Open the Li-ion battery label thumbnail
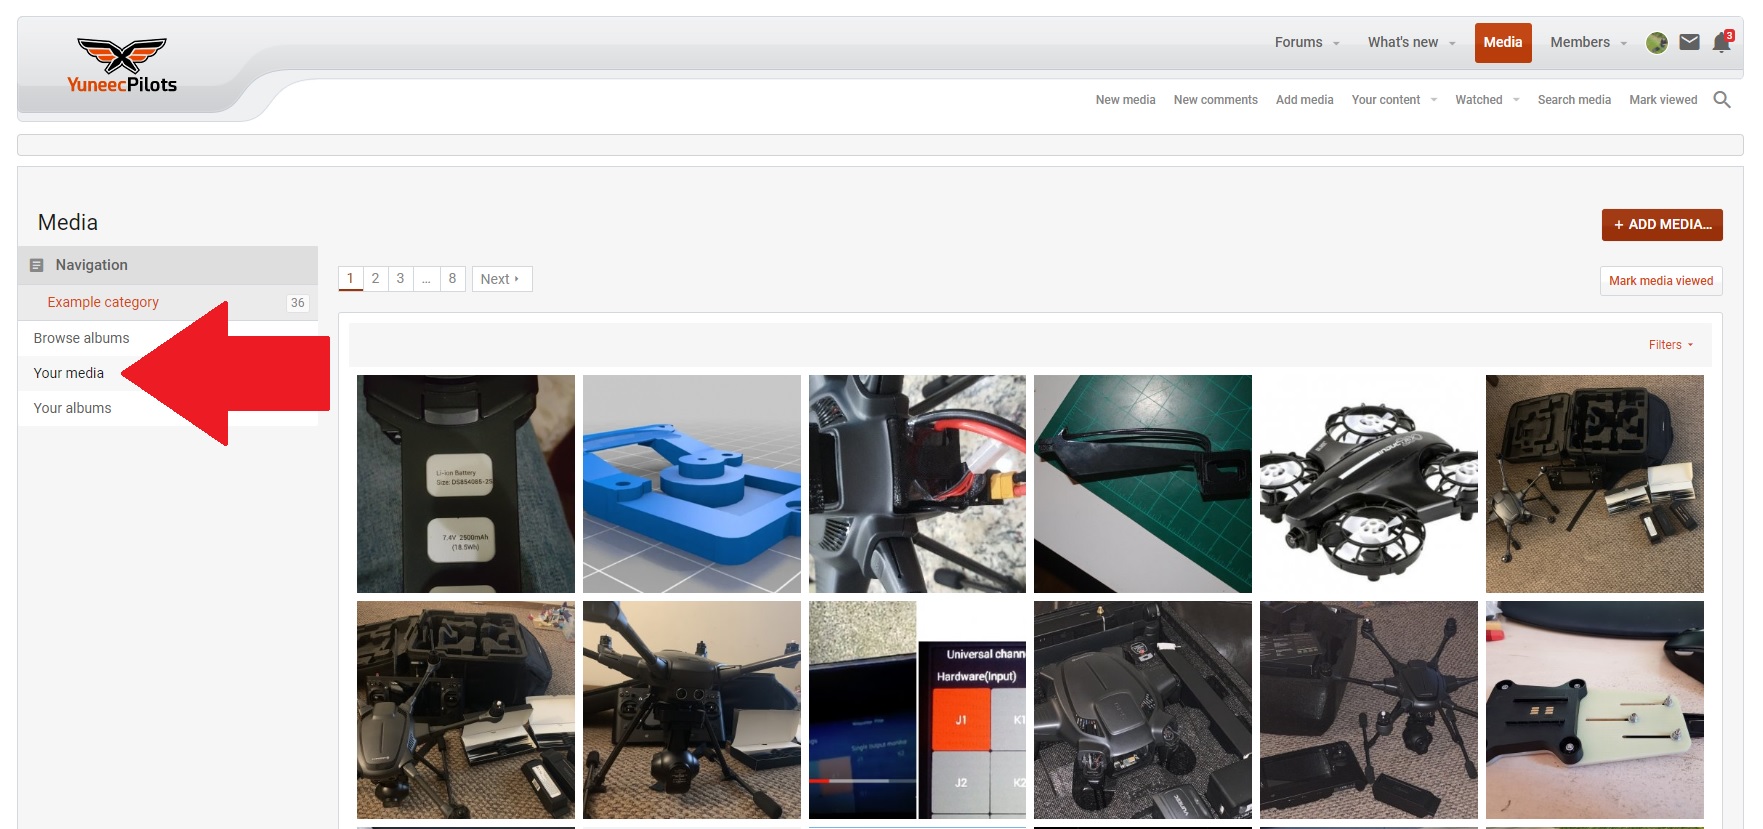1763x829 pixels. [x=466, y=484]
